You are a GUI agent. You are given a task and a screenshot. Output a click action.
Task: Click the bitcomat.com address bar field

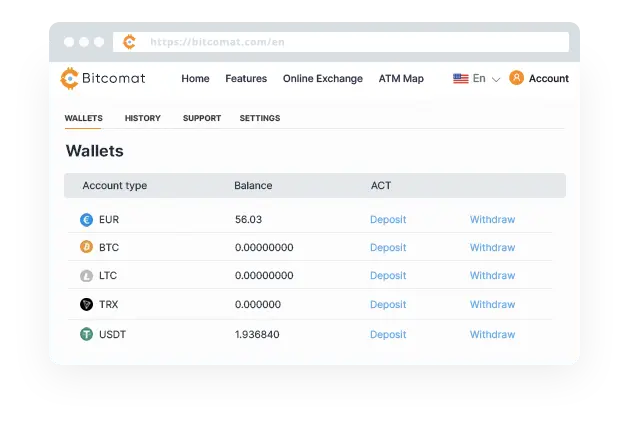point(341,42)
